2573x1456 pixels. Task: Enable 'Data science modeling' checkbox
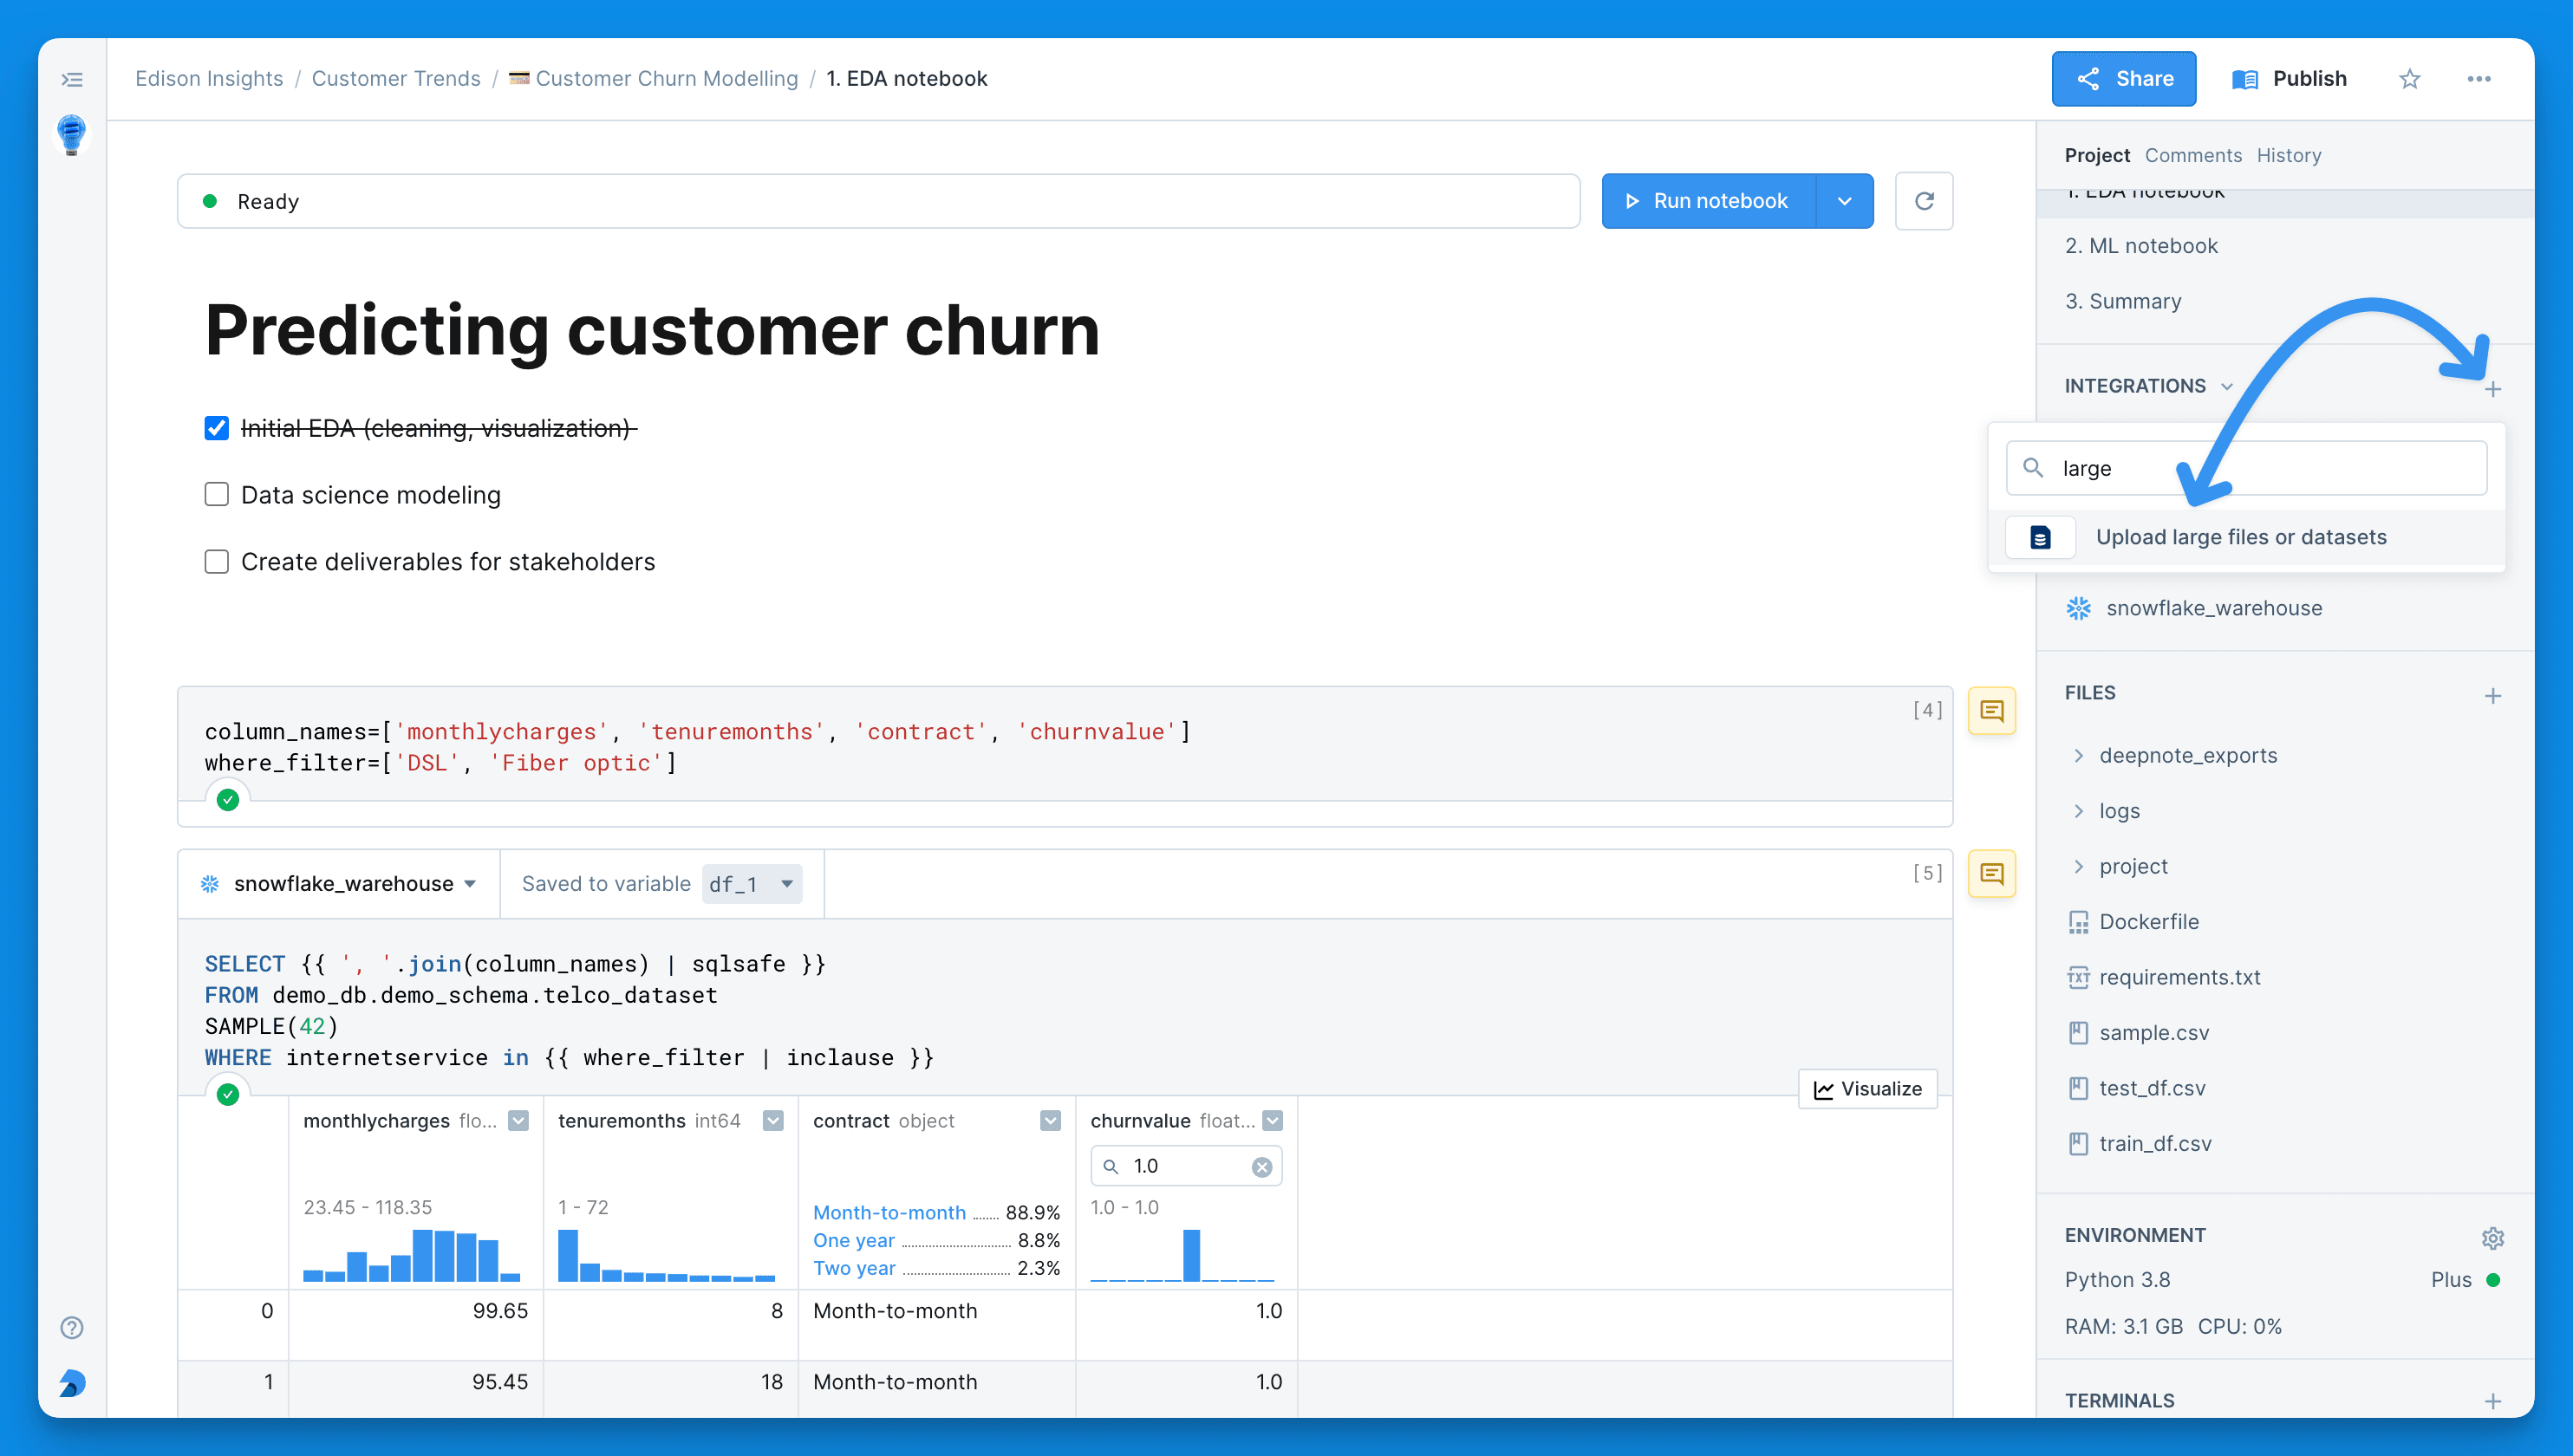click(x=216, y=495)
